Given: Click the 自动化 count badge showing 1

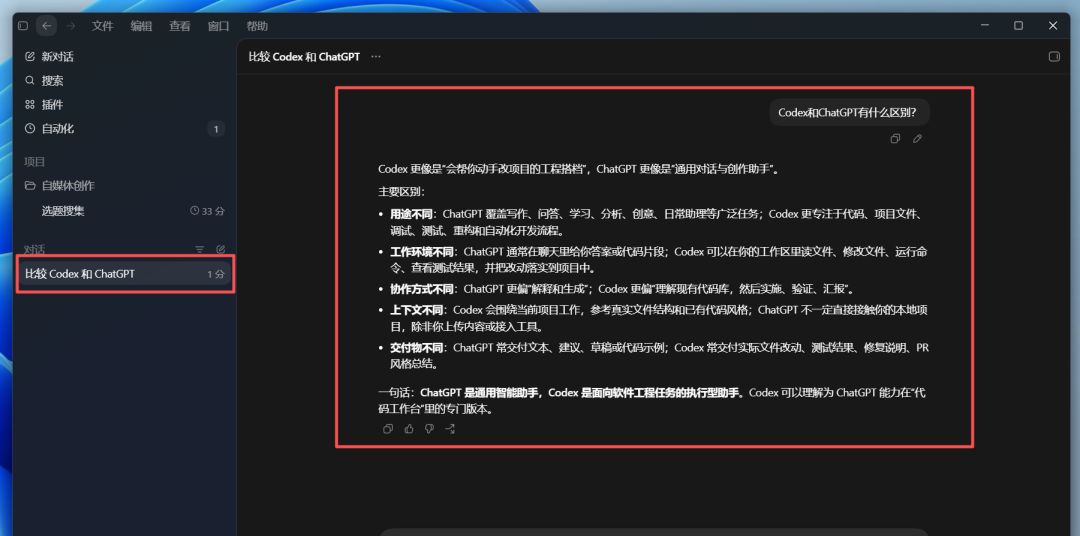Looking at the screenshot, I should 216,129.
